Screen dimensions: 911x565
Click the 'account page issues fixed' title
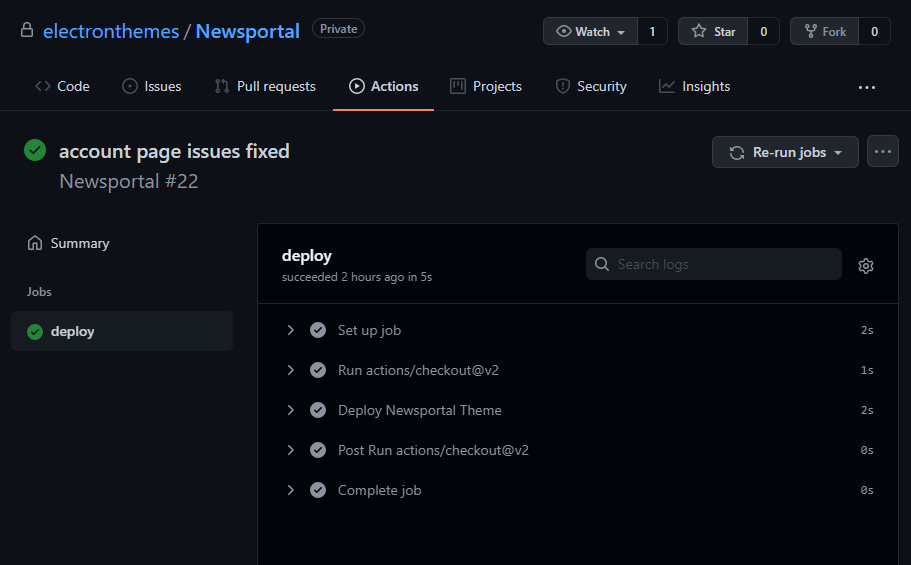pyautogui.click(x=174, y=152)
